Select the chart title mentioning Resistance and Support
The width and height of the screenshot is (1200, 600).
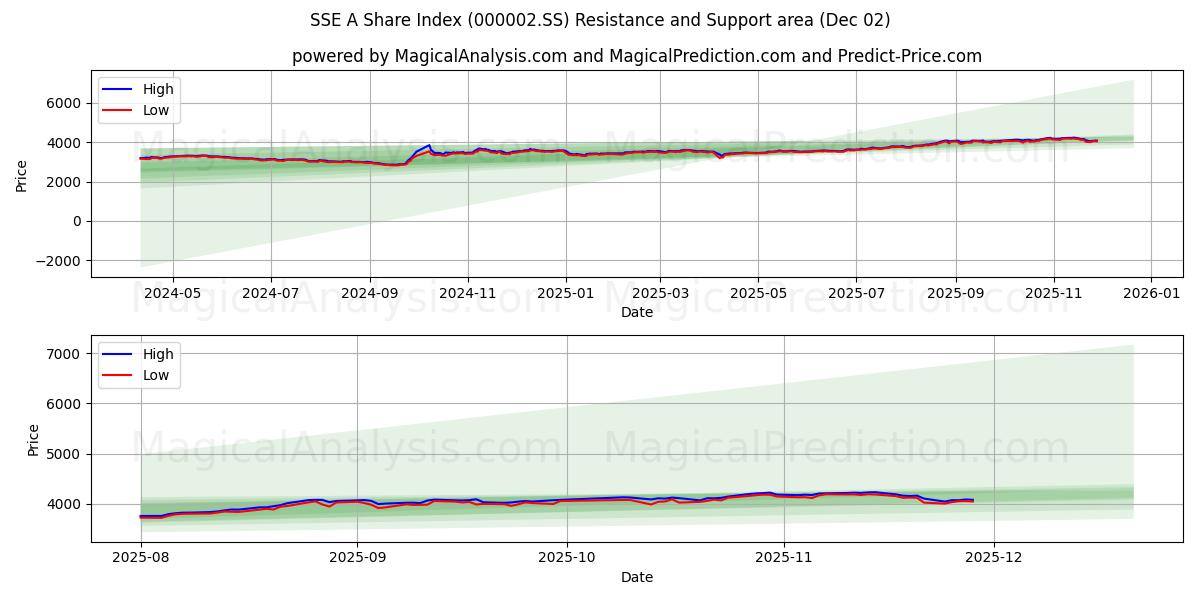(x=601, y=16)
